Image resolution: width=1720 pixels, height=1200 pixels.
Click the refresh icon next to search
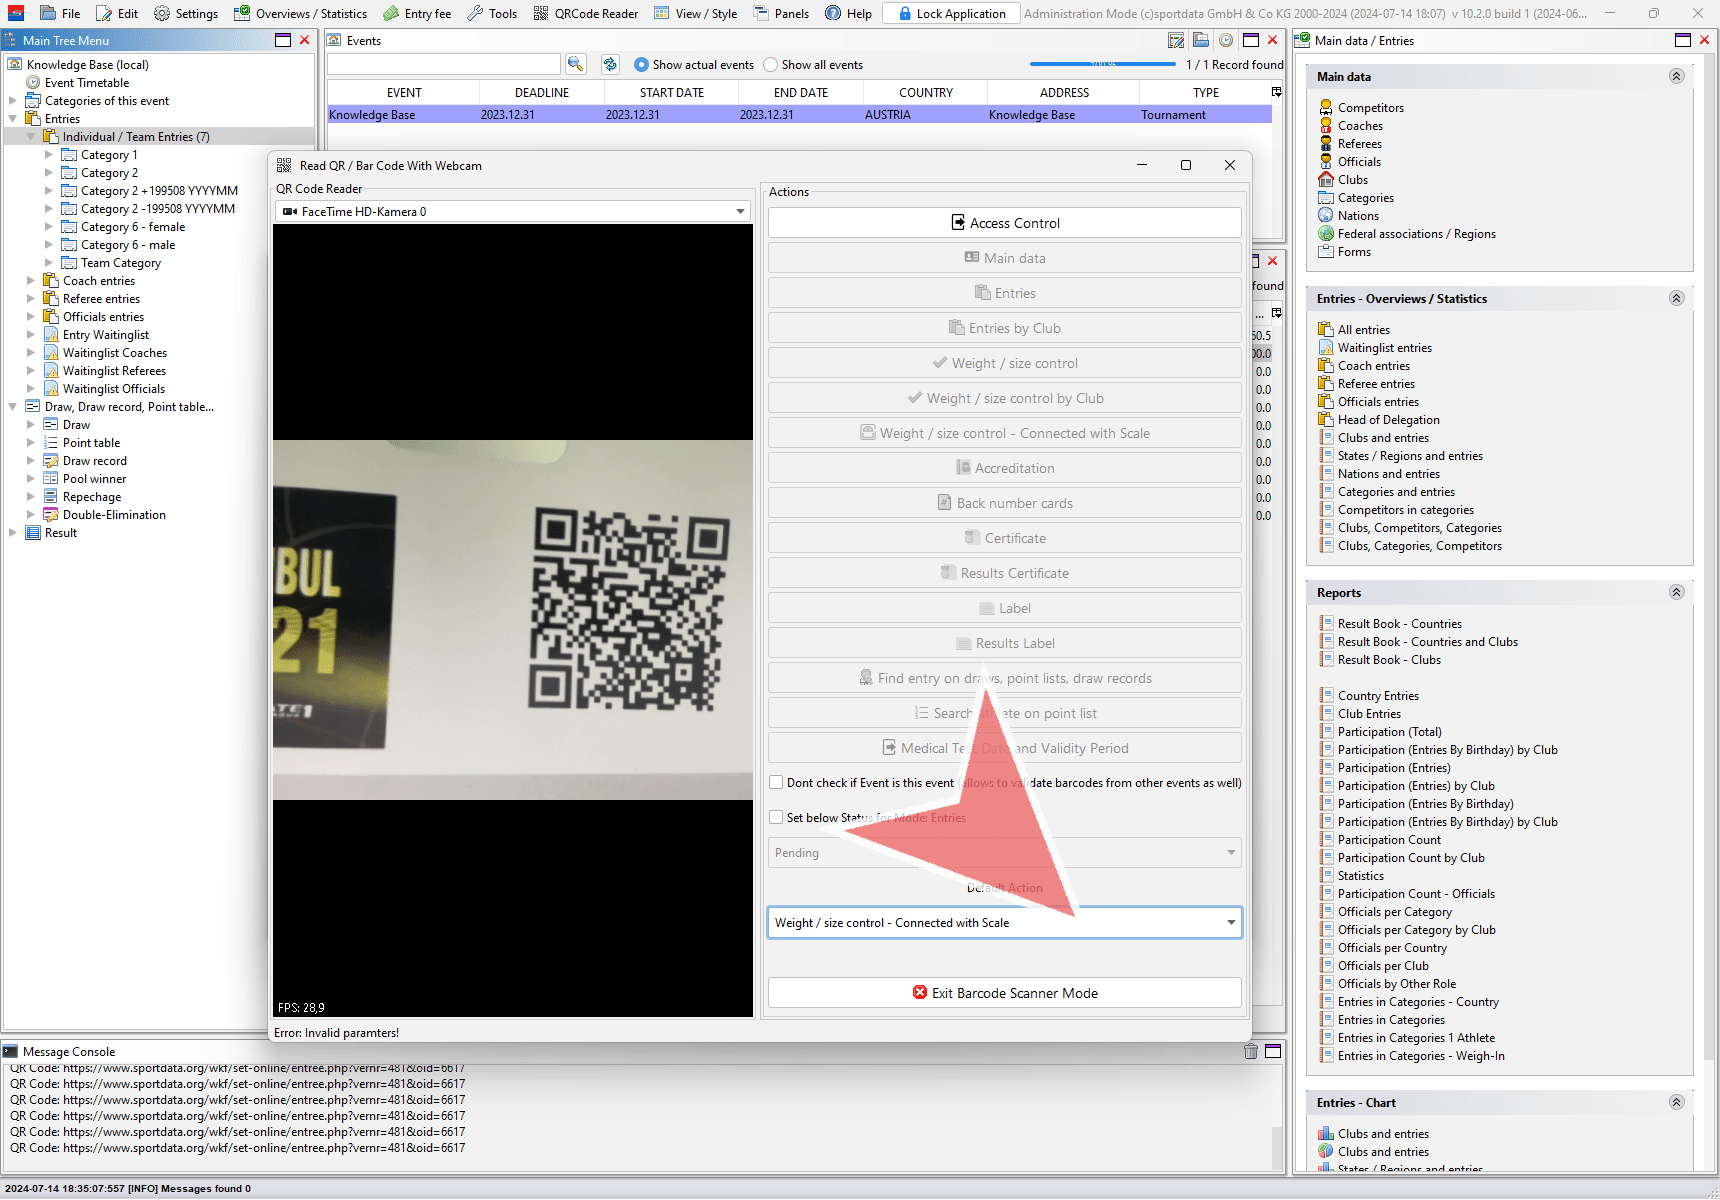click(x=610, y=64)
